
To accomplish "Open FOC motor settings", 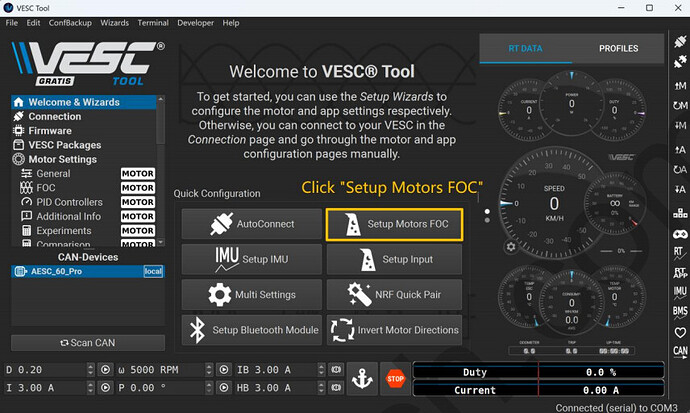I will (x=84, y=188).
